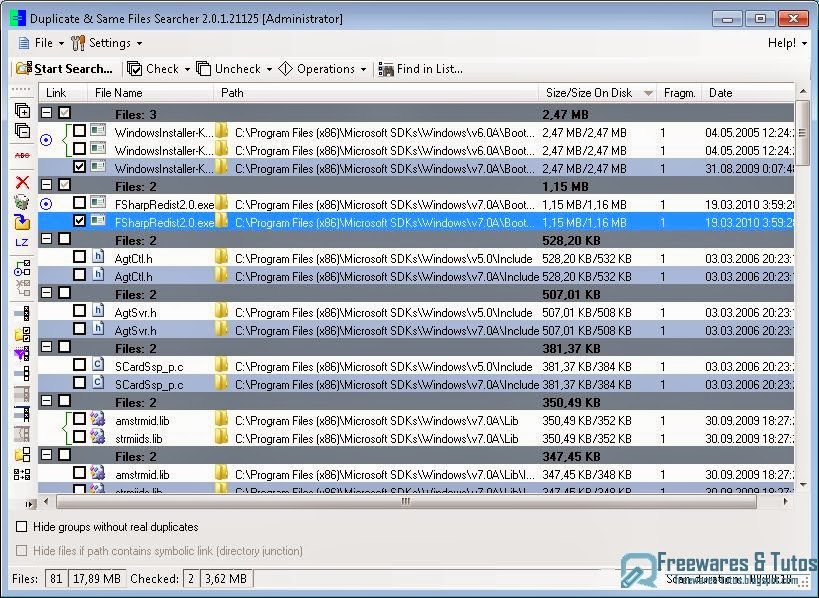Click the LZ compression sidebar icon
The image size is (819, 598).
click(22, 242)
